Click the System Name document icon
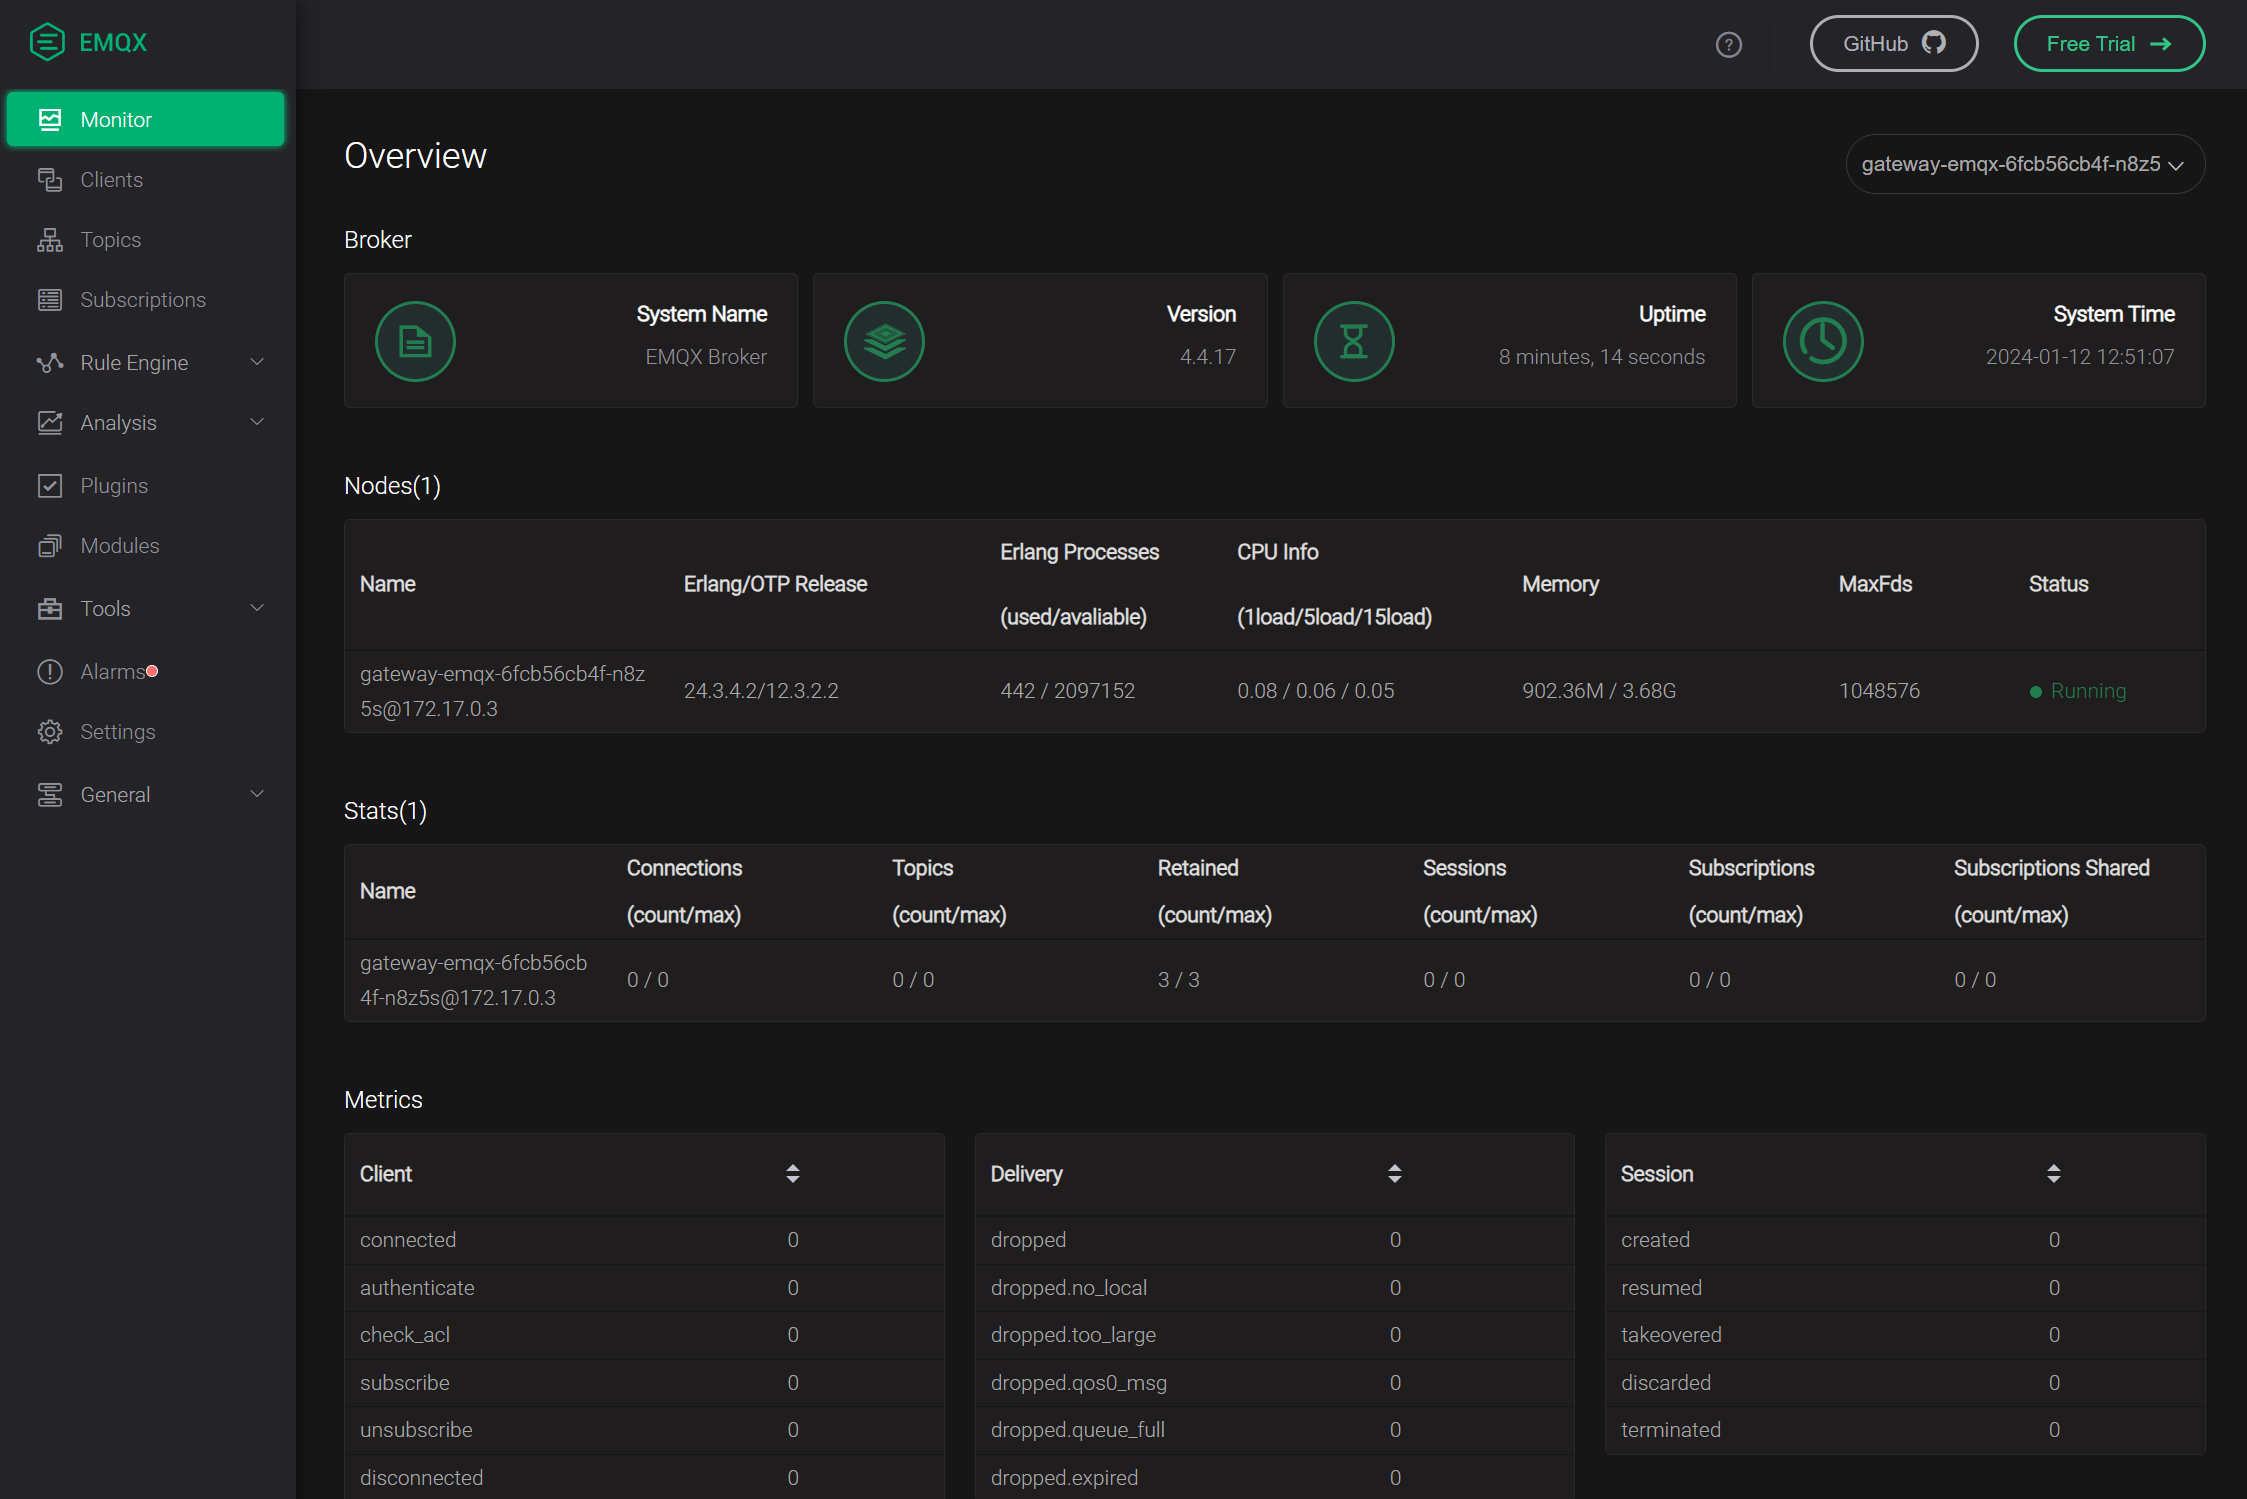This screenshot has height=1499, width=2247. coord(415,341)
